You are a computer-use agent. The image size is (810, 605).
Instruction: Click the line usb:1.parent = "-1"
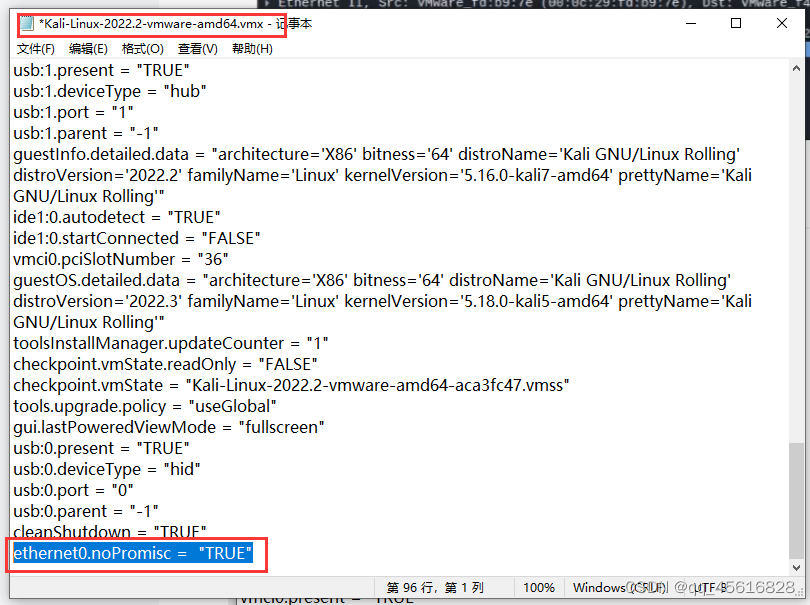tap(86, 133)
